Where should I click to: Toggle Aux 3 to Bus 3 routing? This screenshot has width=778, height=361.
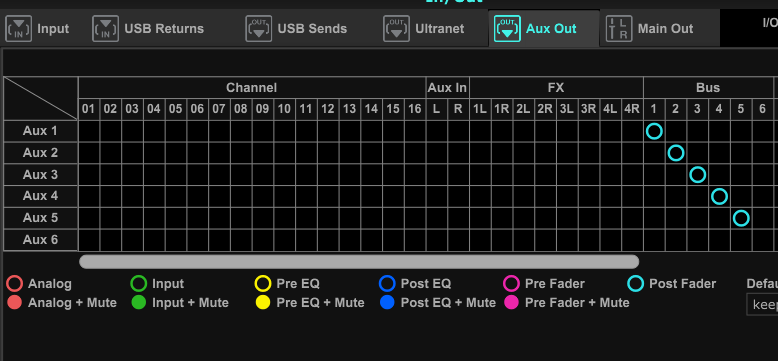pos(698,175)
